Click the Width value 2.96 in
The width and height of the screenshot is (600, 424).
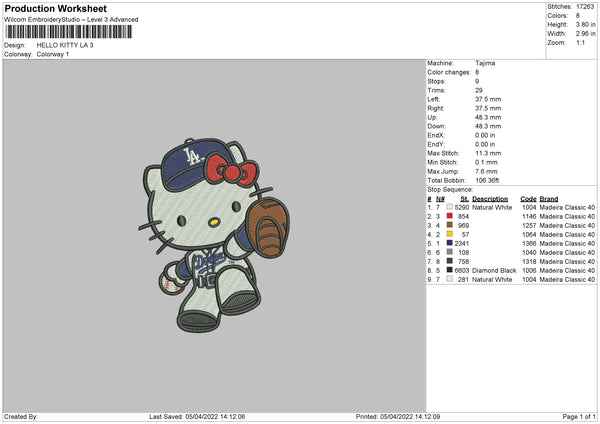(585, 34)
